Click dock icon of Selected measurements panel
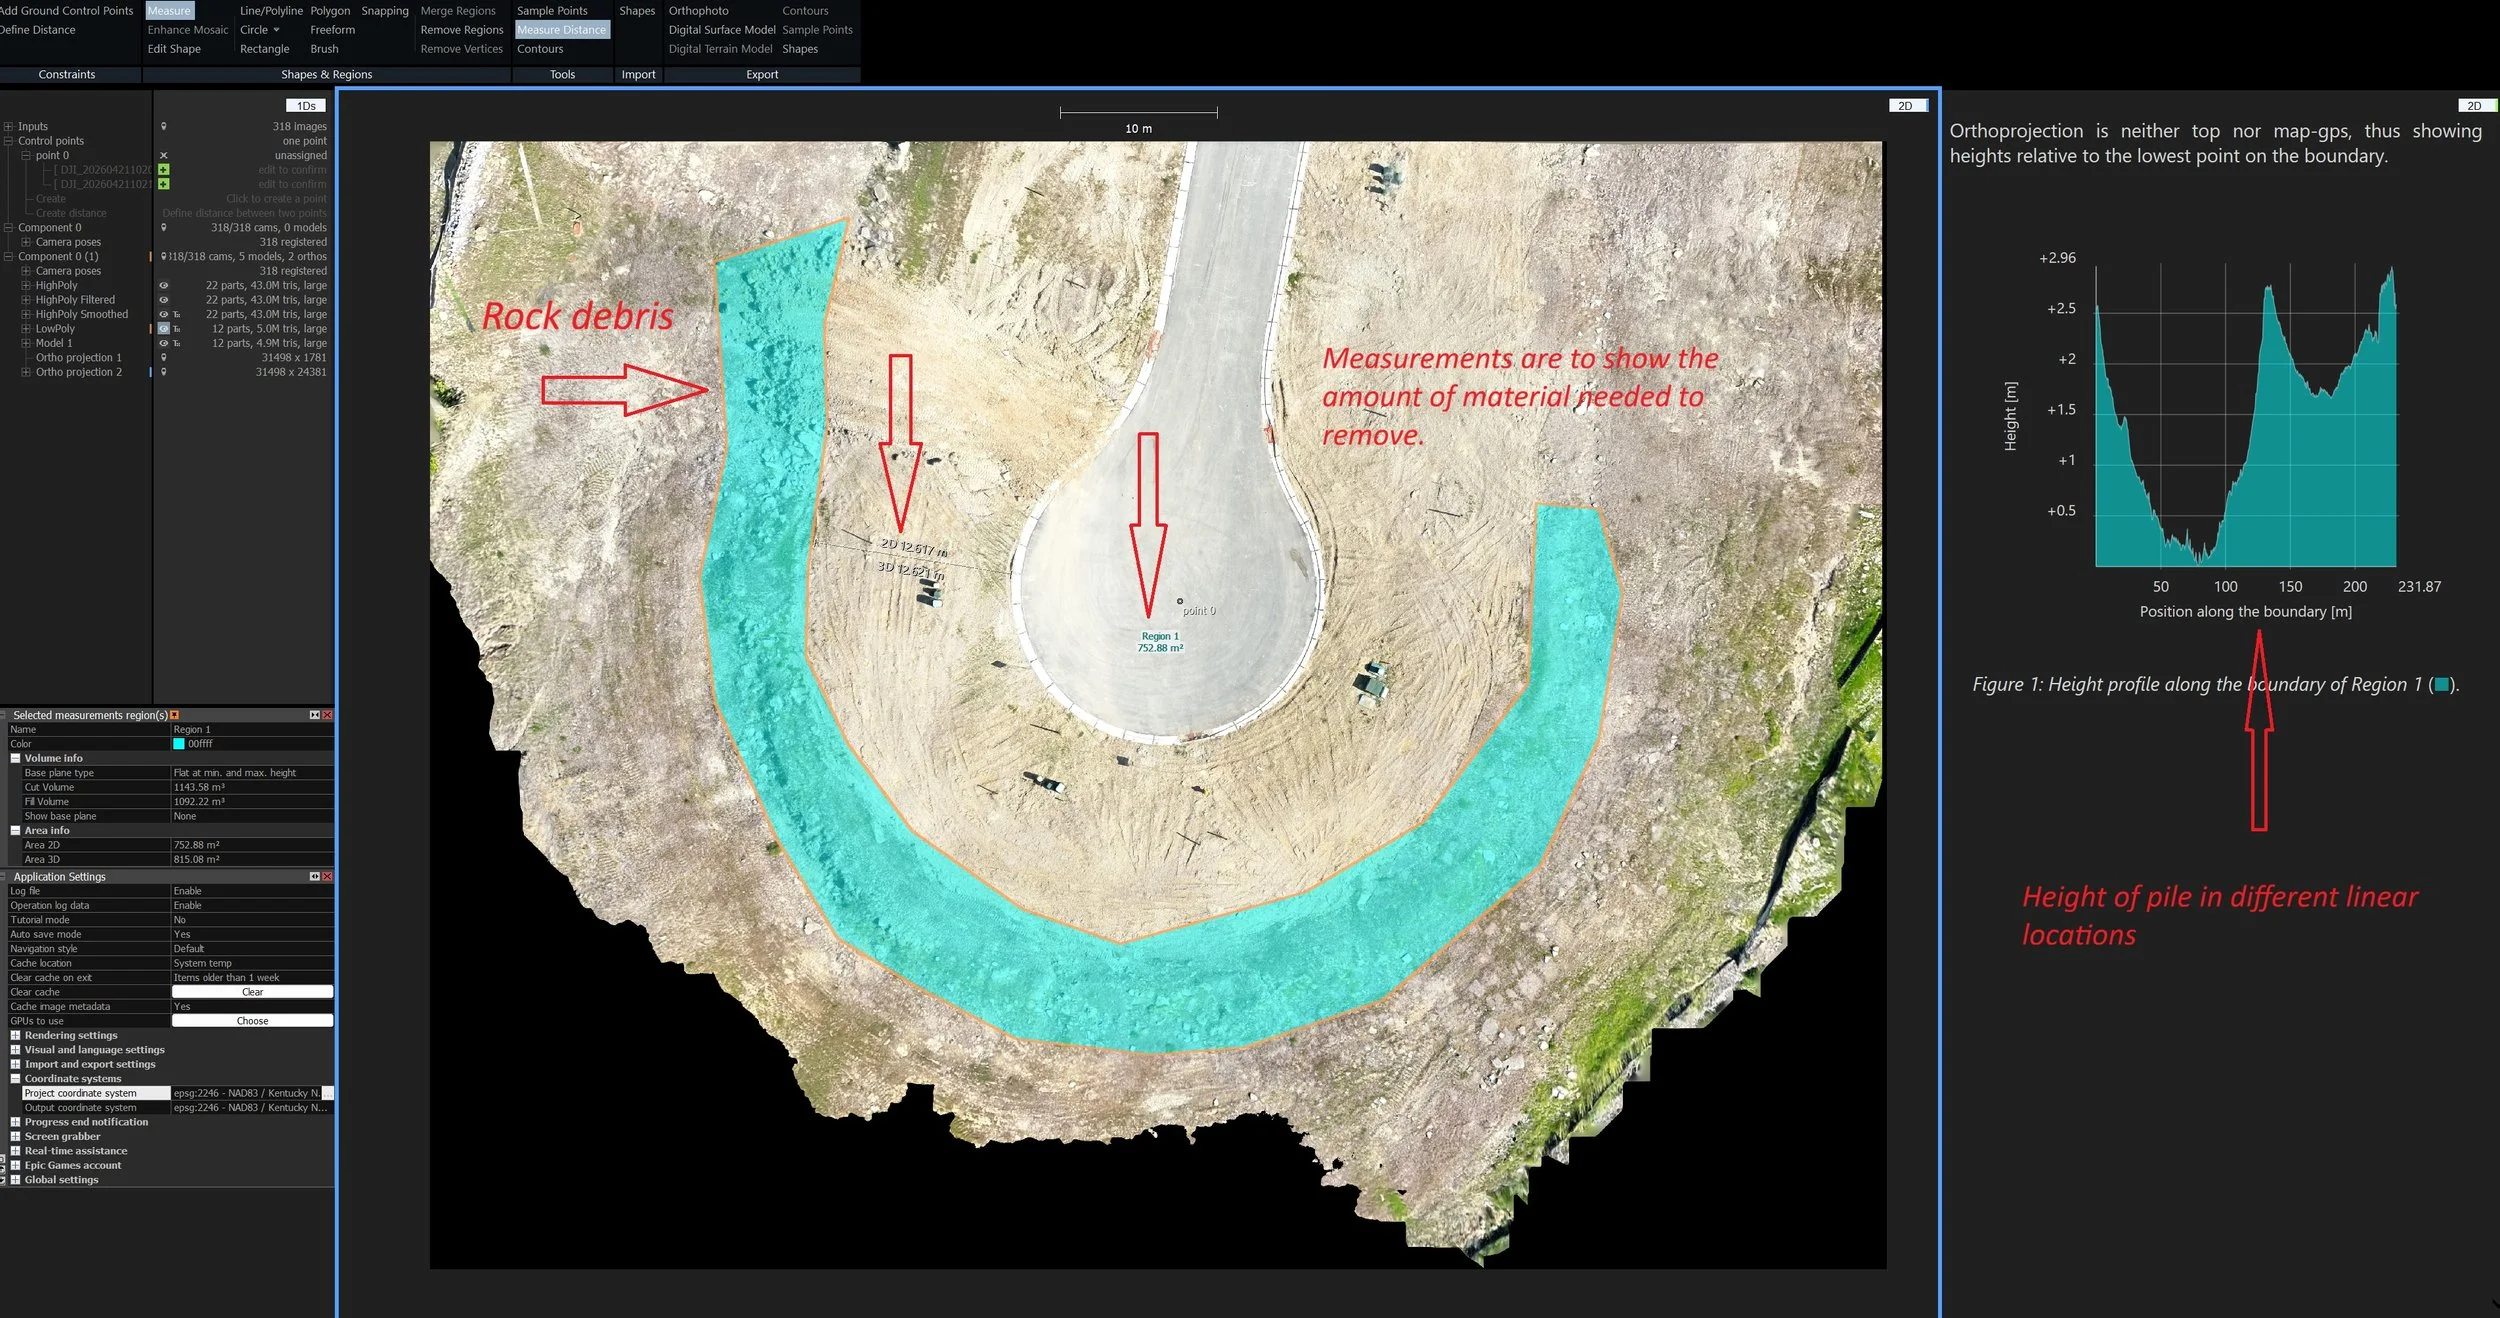Viewport: 2500px width, 1318px height. pyautogui.click(x=314, y=715)
